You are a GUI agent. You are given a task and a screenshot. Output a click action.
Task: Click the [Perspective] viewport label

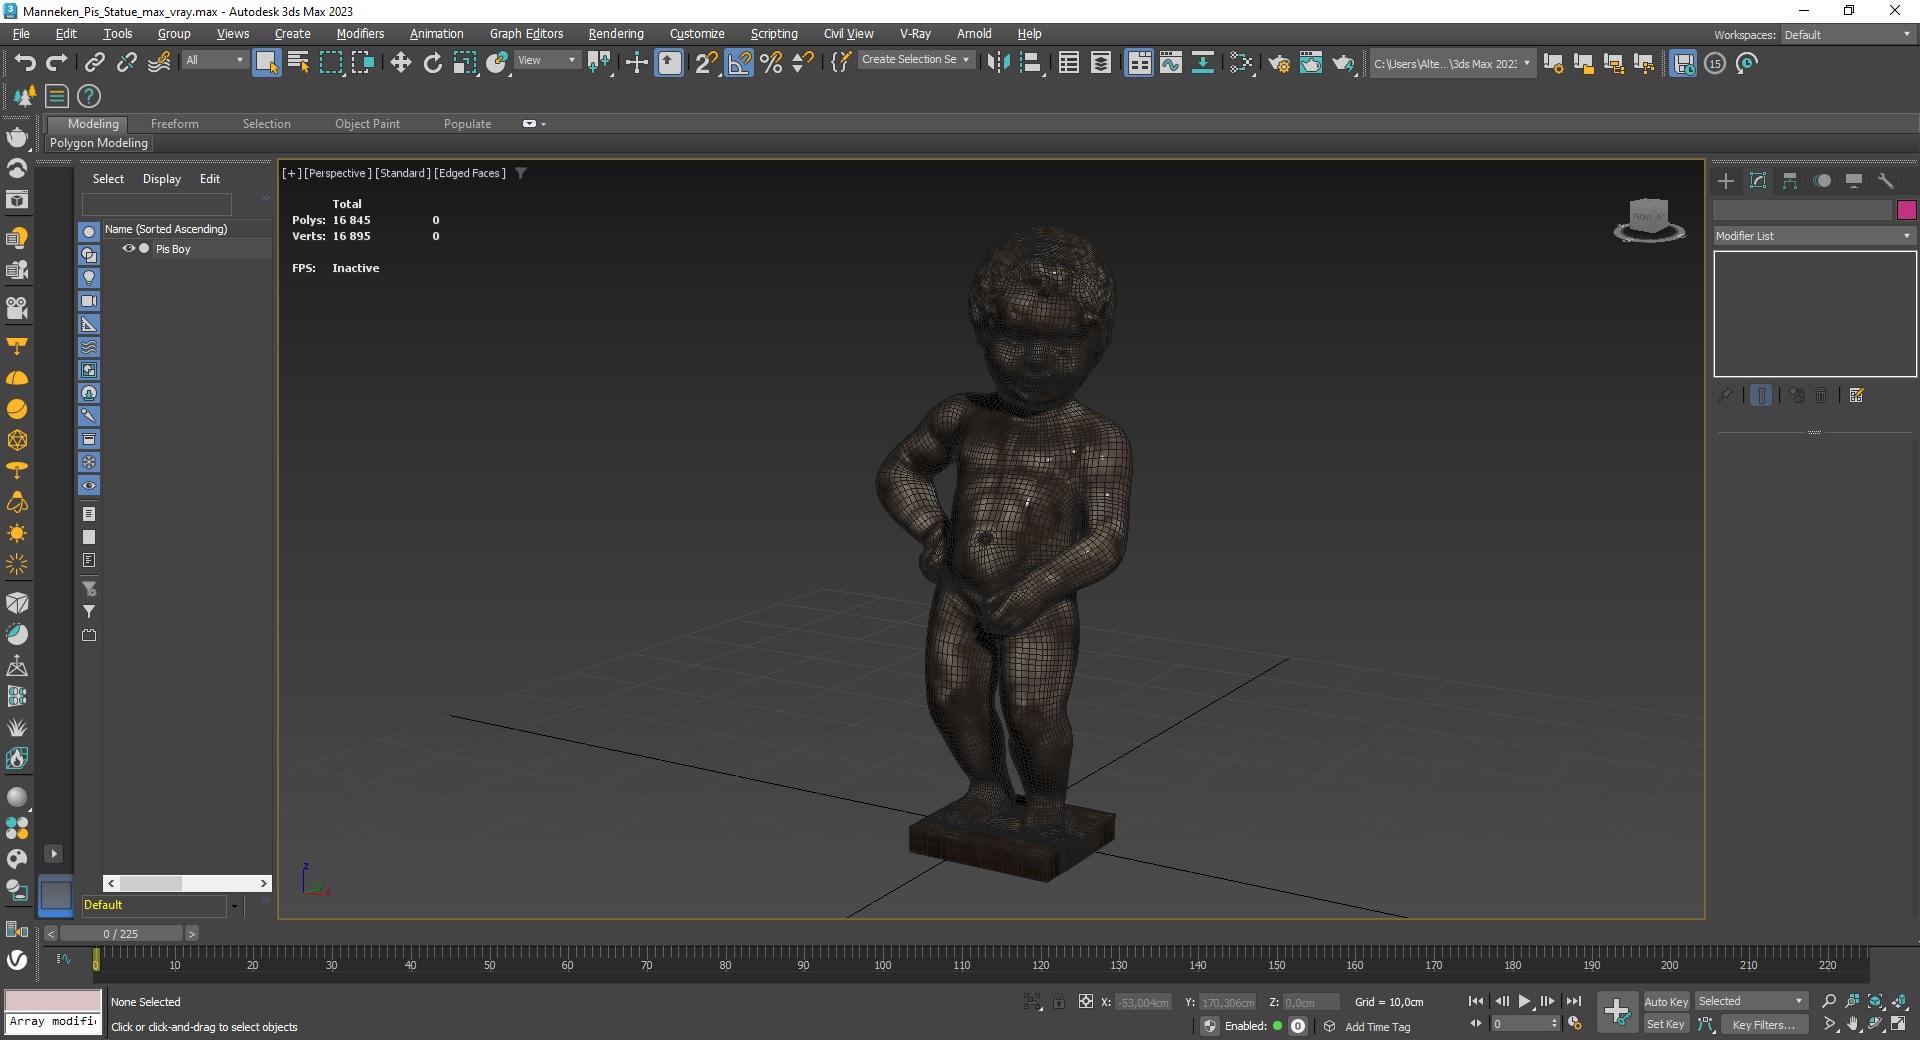coord(338,173)
